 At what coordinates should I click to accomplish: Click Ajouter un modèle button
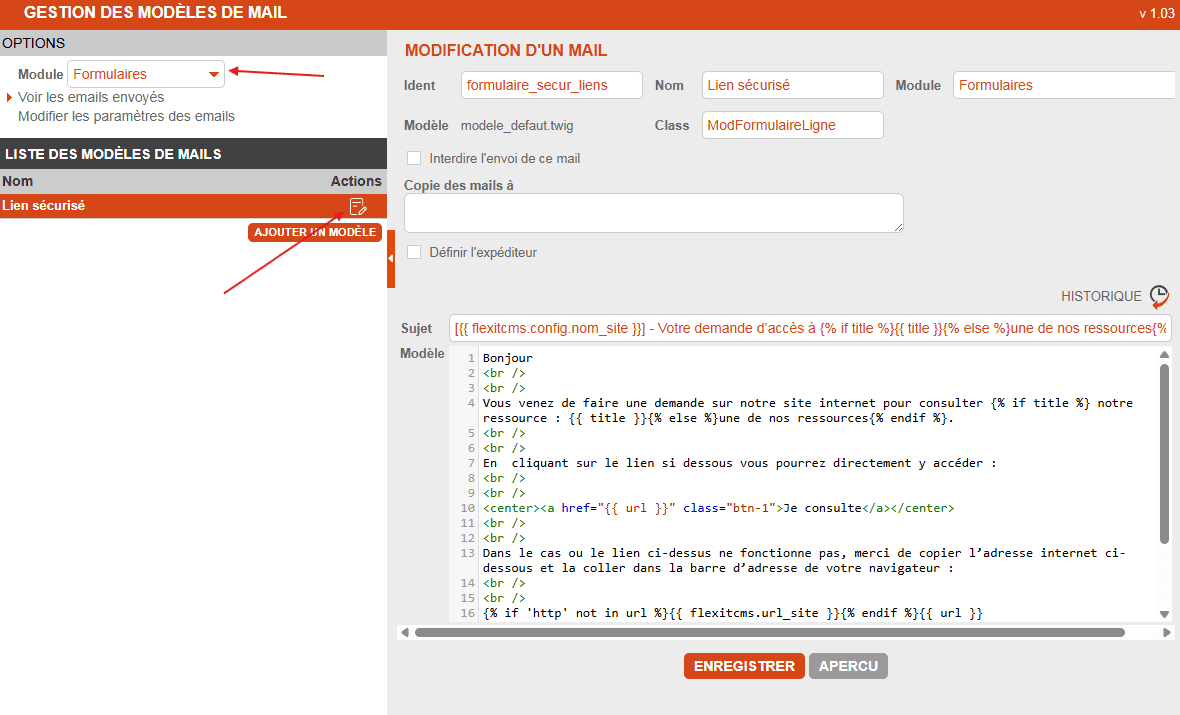click(315, 232)
